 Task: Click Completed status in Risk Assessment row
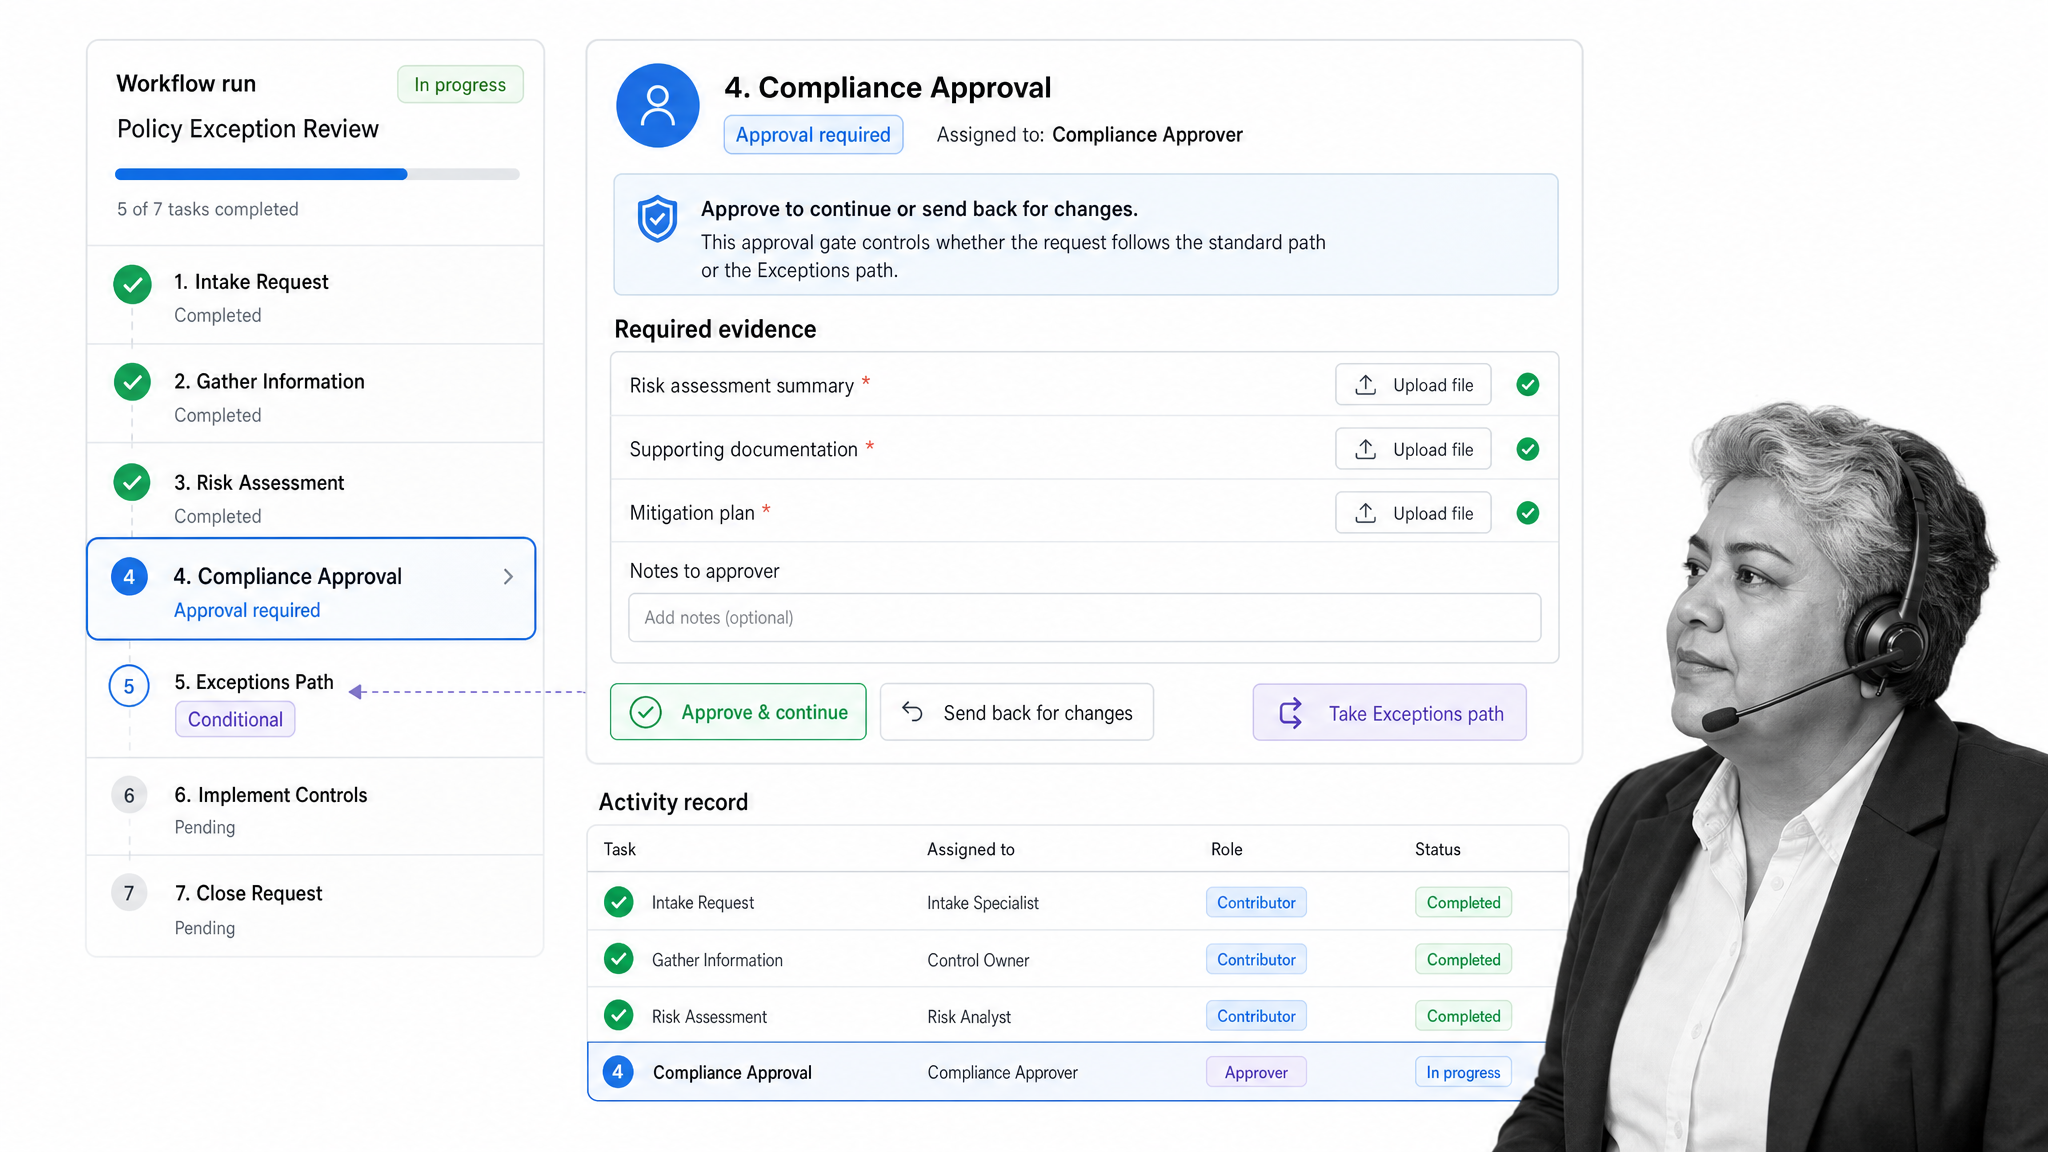point(1463,1016)
